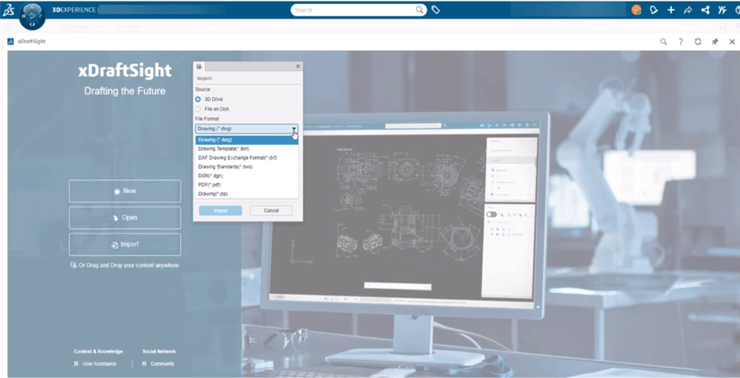Open the 3DEXPERIENCE compass
740x378 pixels.
coord(33,16)
